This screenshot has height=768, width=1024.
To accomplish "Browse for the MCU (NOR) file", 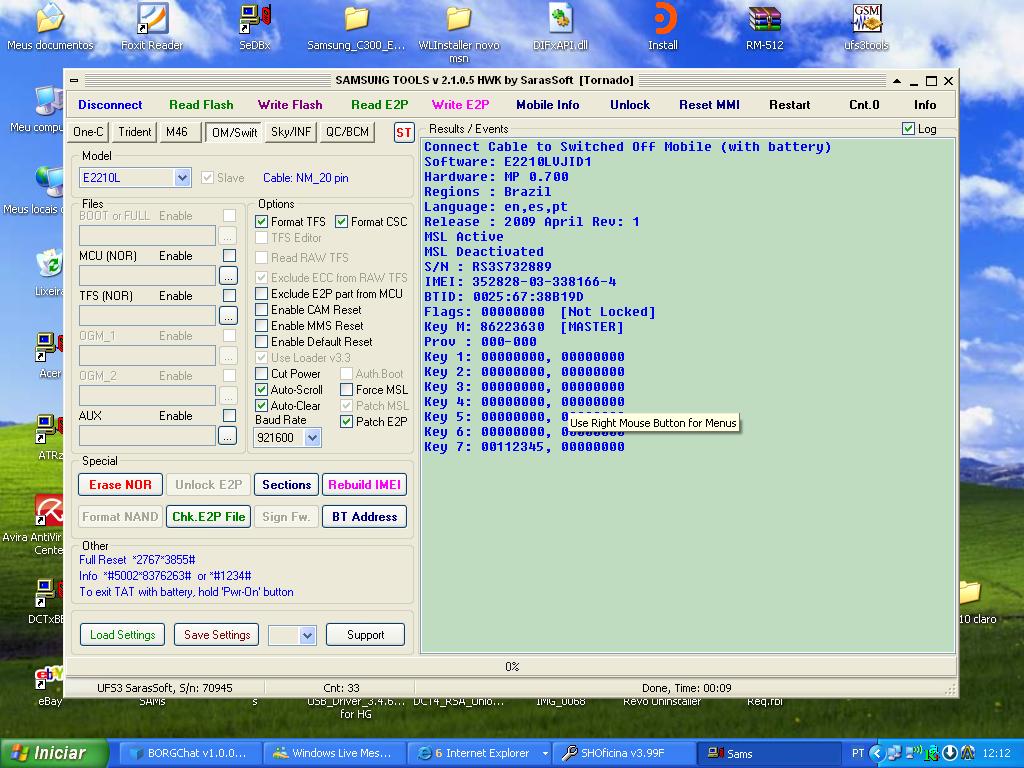I will click(227, 276).
